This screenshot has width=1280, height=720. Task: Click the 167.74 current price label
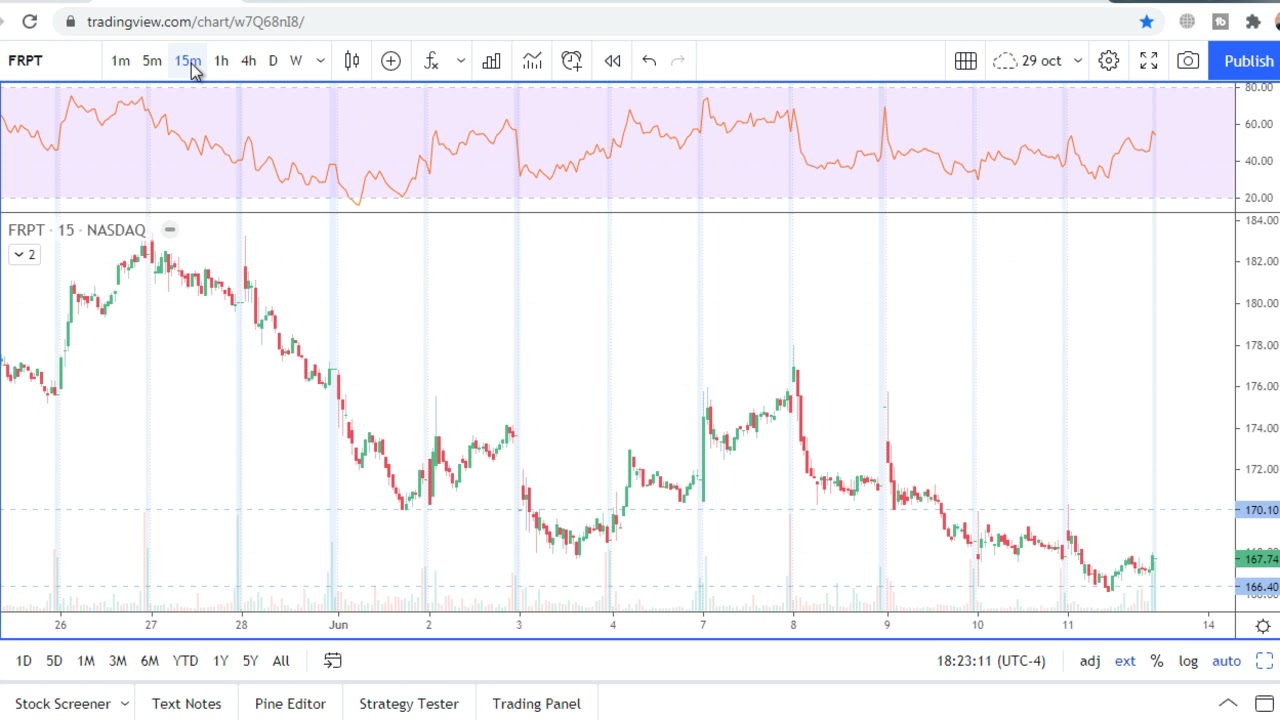coord(1258,559)
